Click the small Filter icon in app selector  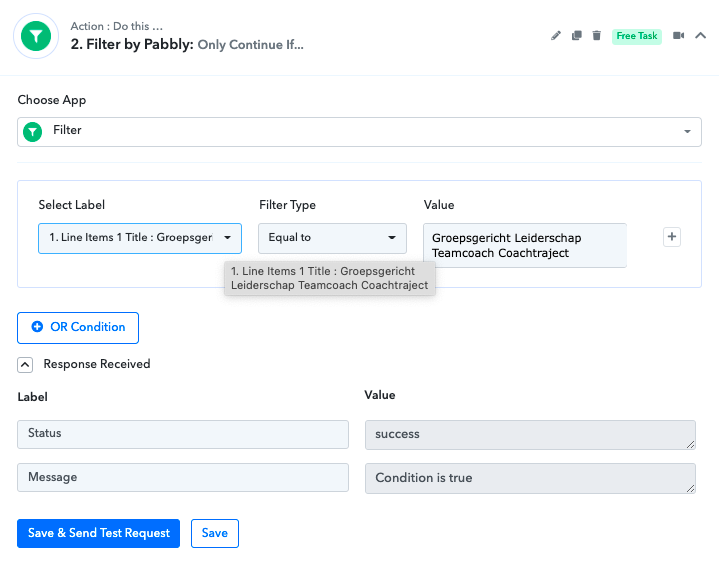click(x=33, y=132)
